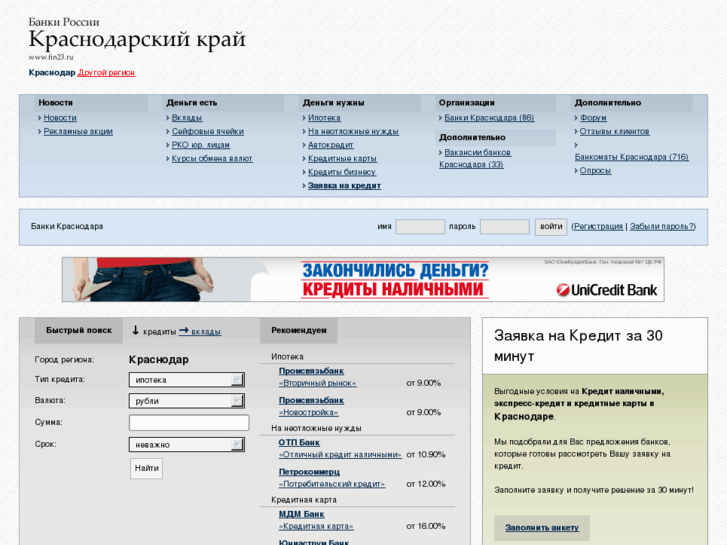Click Другой регион link
727x545 pixels.
106,72
